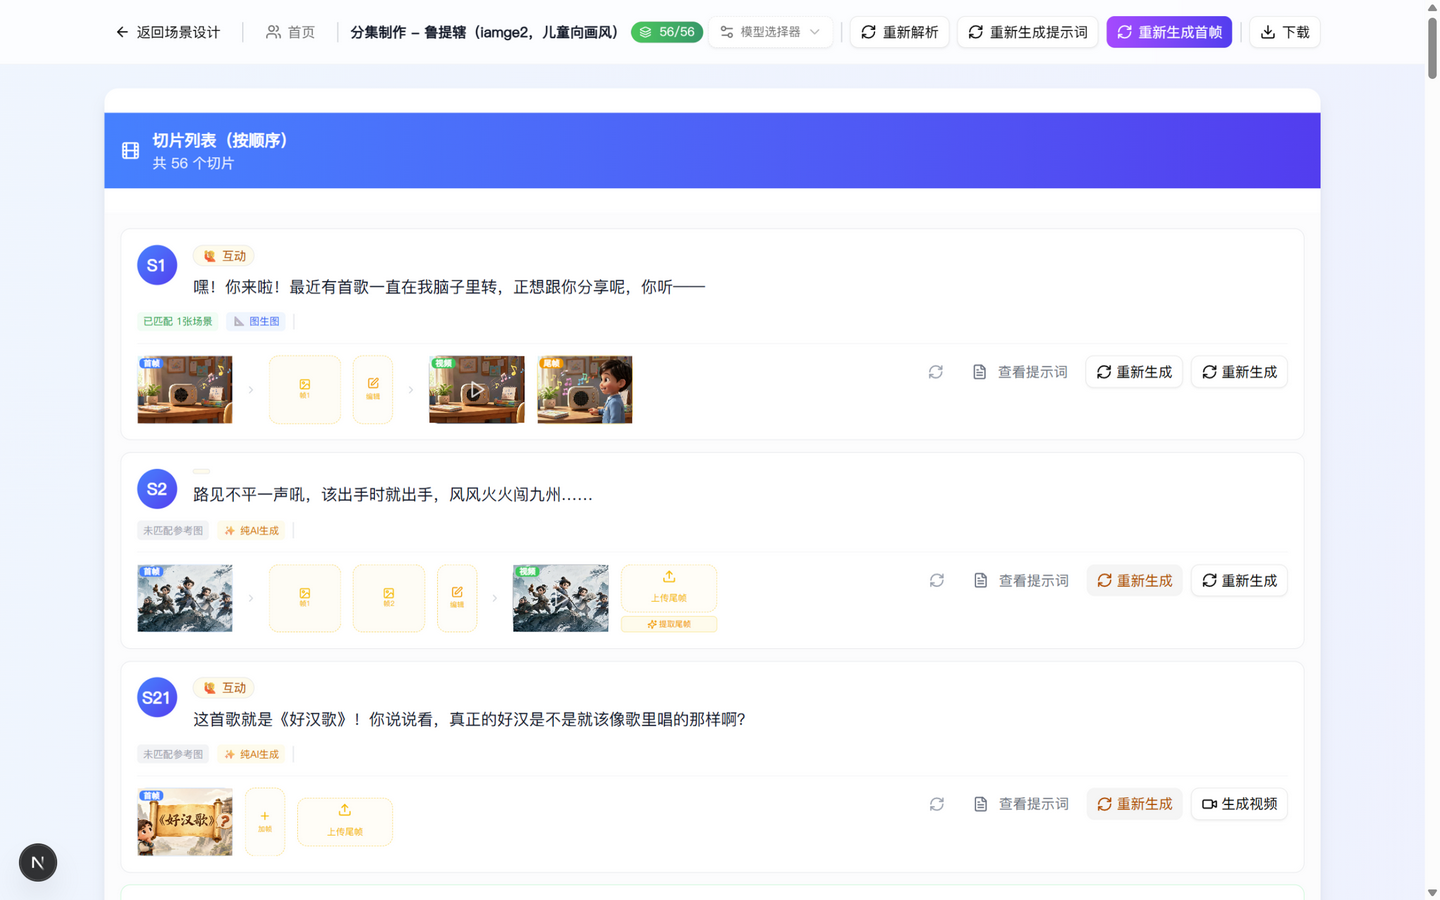Click the title 分集制作 – 鲁提辖
The height and width of the screenshot is (900, 1440).
point(485,32)
